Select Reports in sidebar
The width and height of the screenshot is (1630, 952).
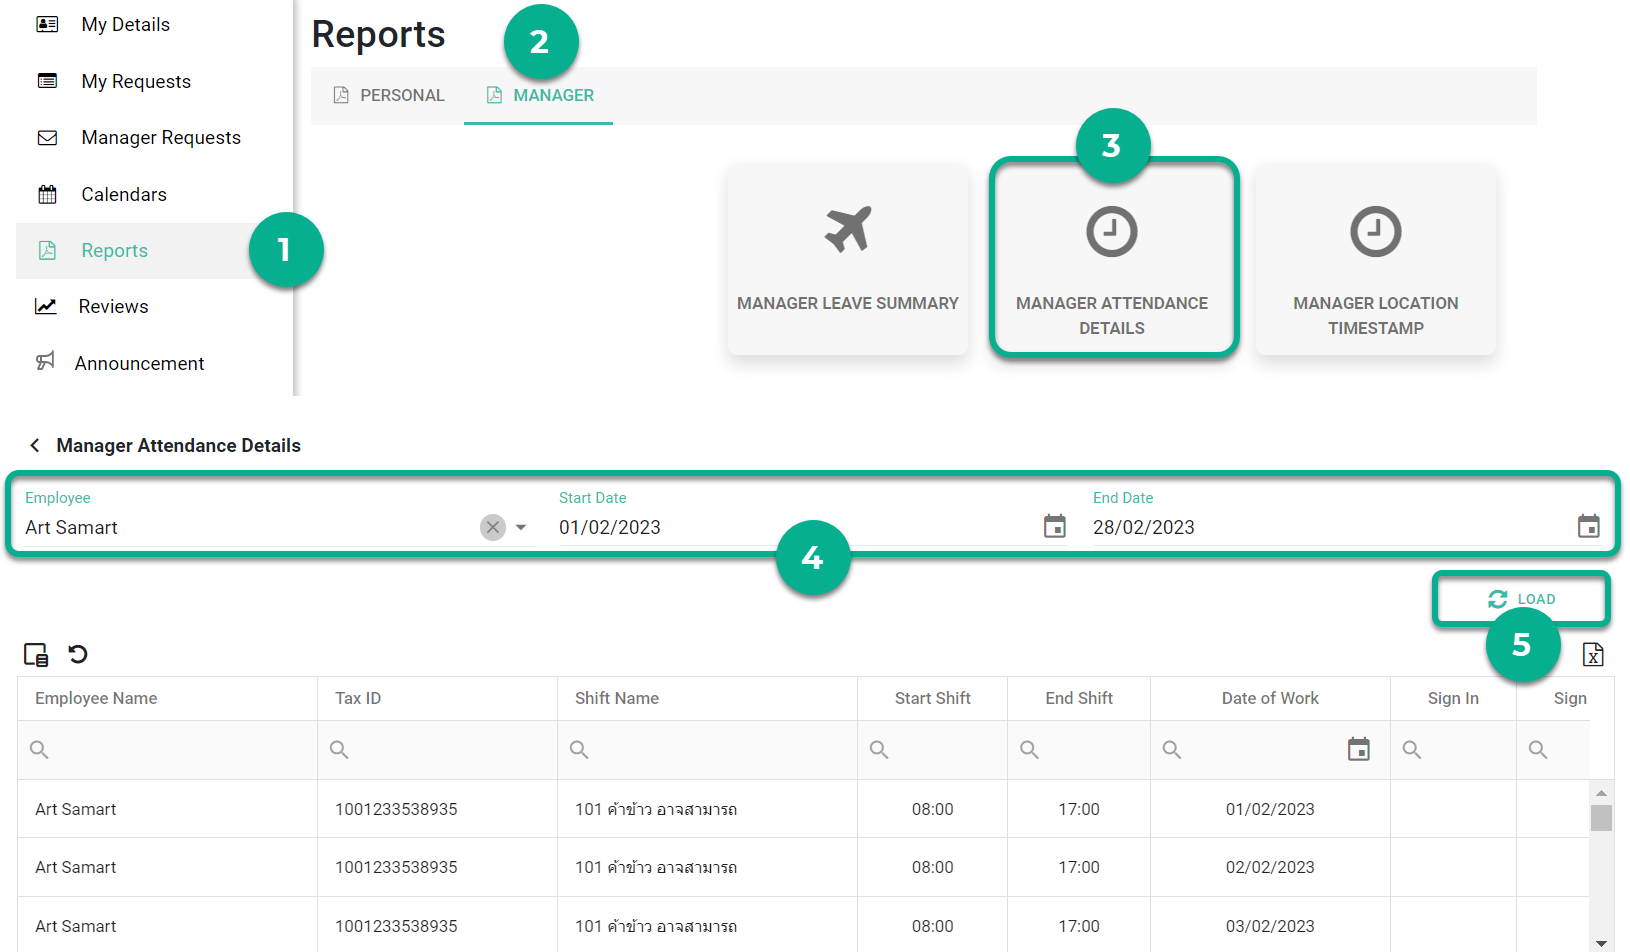[x=114, y=250]
